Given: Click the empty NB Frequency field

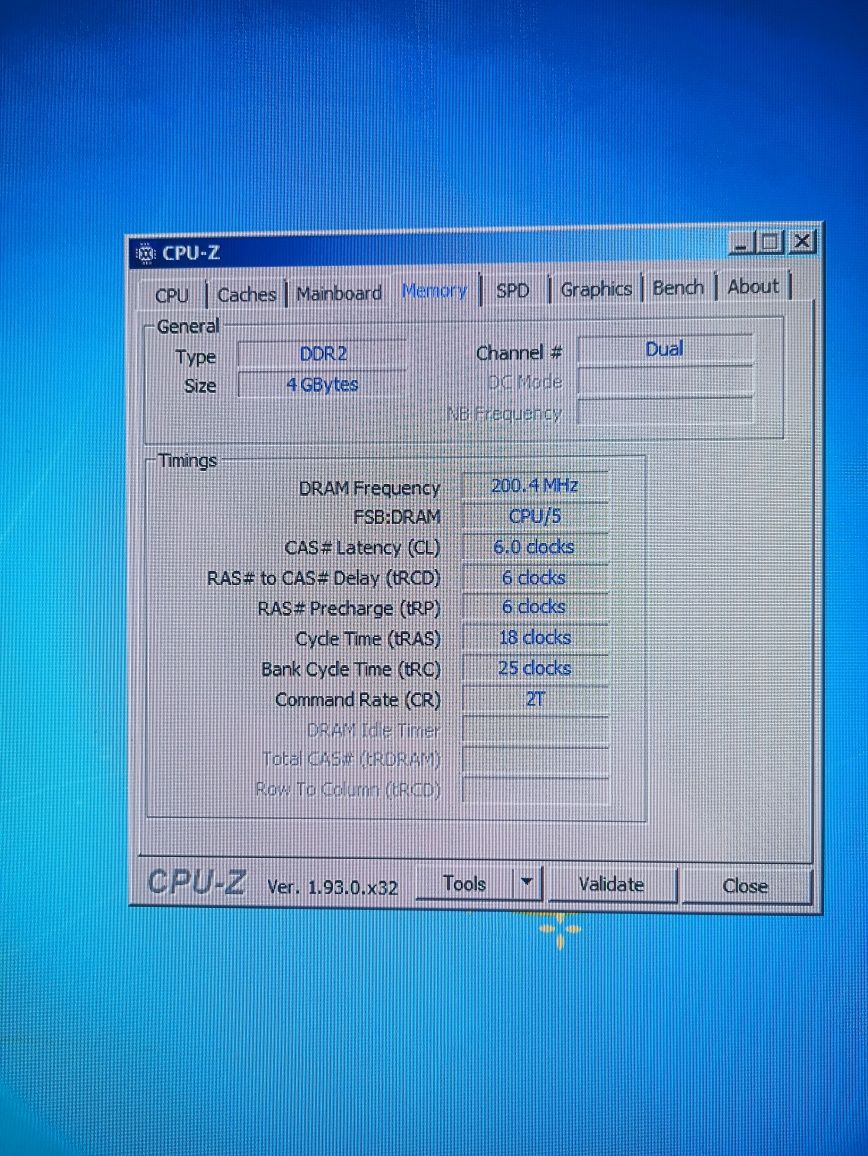Looking at the screenshot, I should click(664, 411).
